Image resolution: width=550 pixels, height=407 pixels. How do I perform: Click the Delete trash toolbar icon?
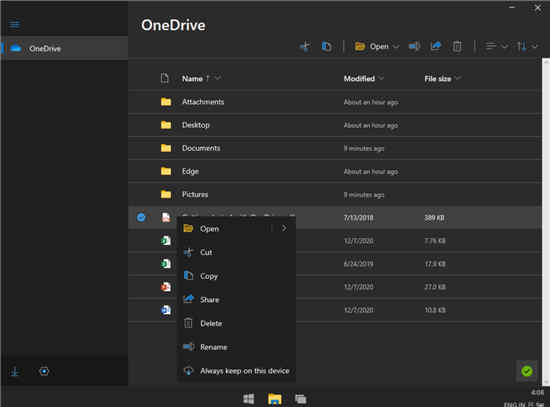tap(457, 46)
